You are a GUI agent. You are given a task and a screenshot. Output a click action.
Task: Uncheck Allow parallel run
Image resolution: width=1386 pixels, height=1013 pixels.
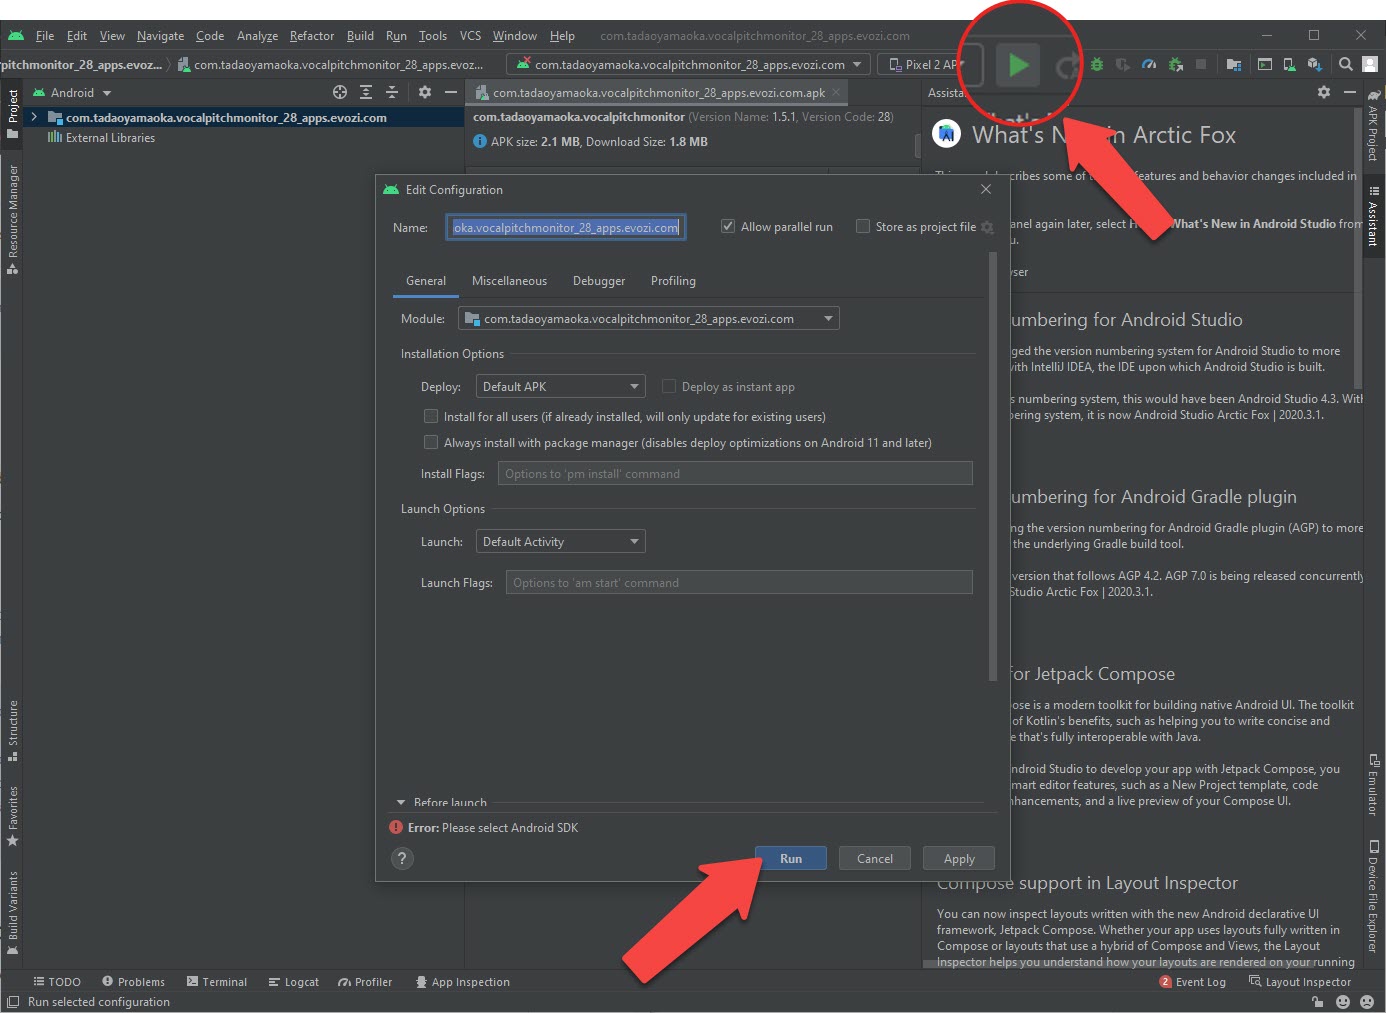click(x=728, y=227)
